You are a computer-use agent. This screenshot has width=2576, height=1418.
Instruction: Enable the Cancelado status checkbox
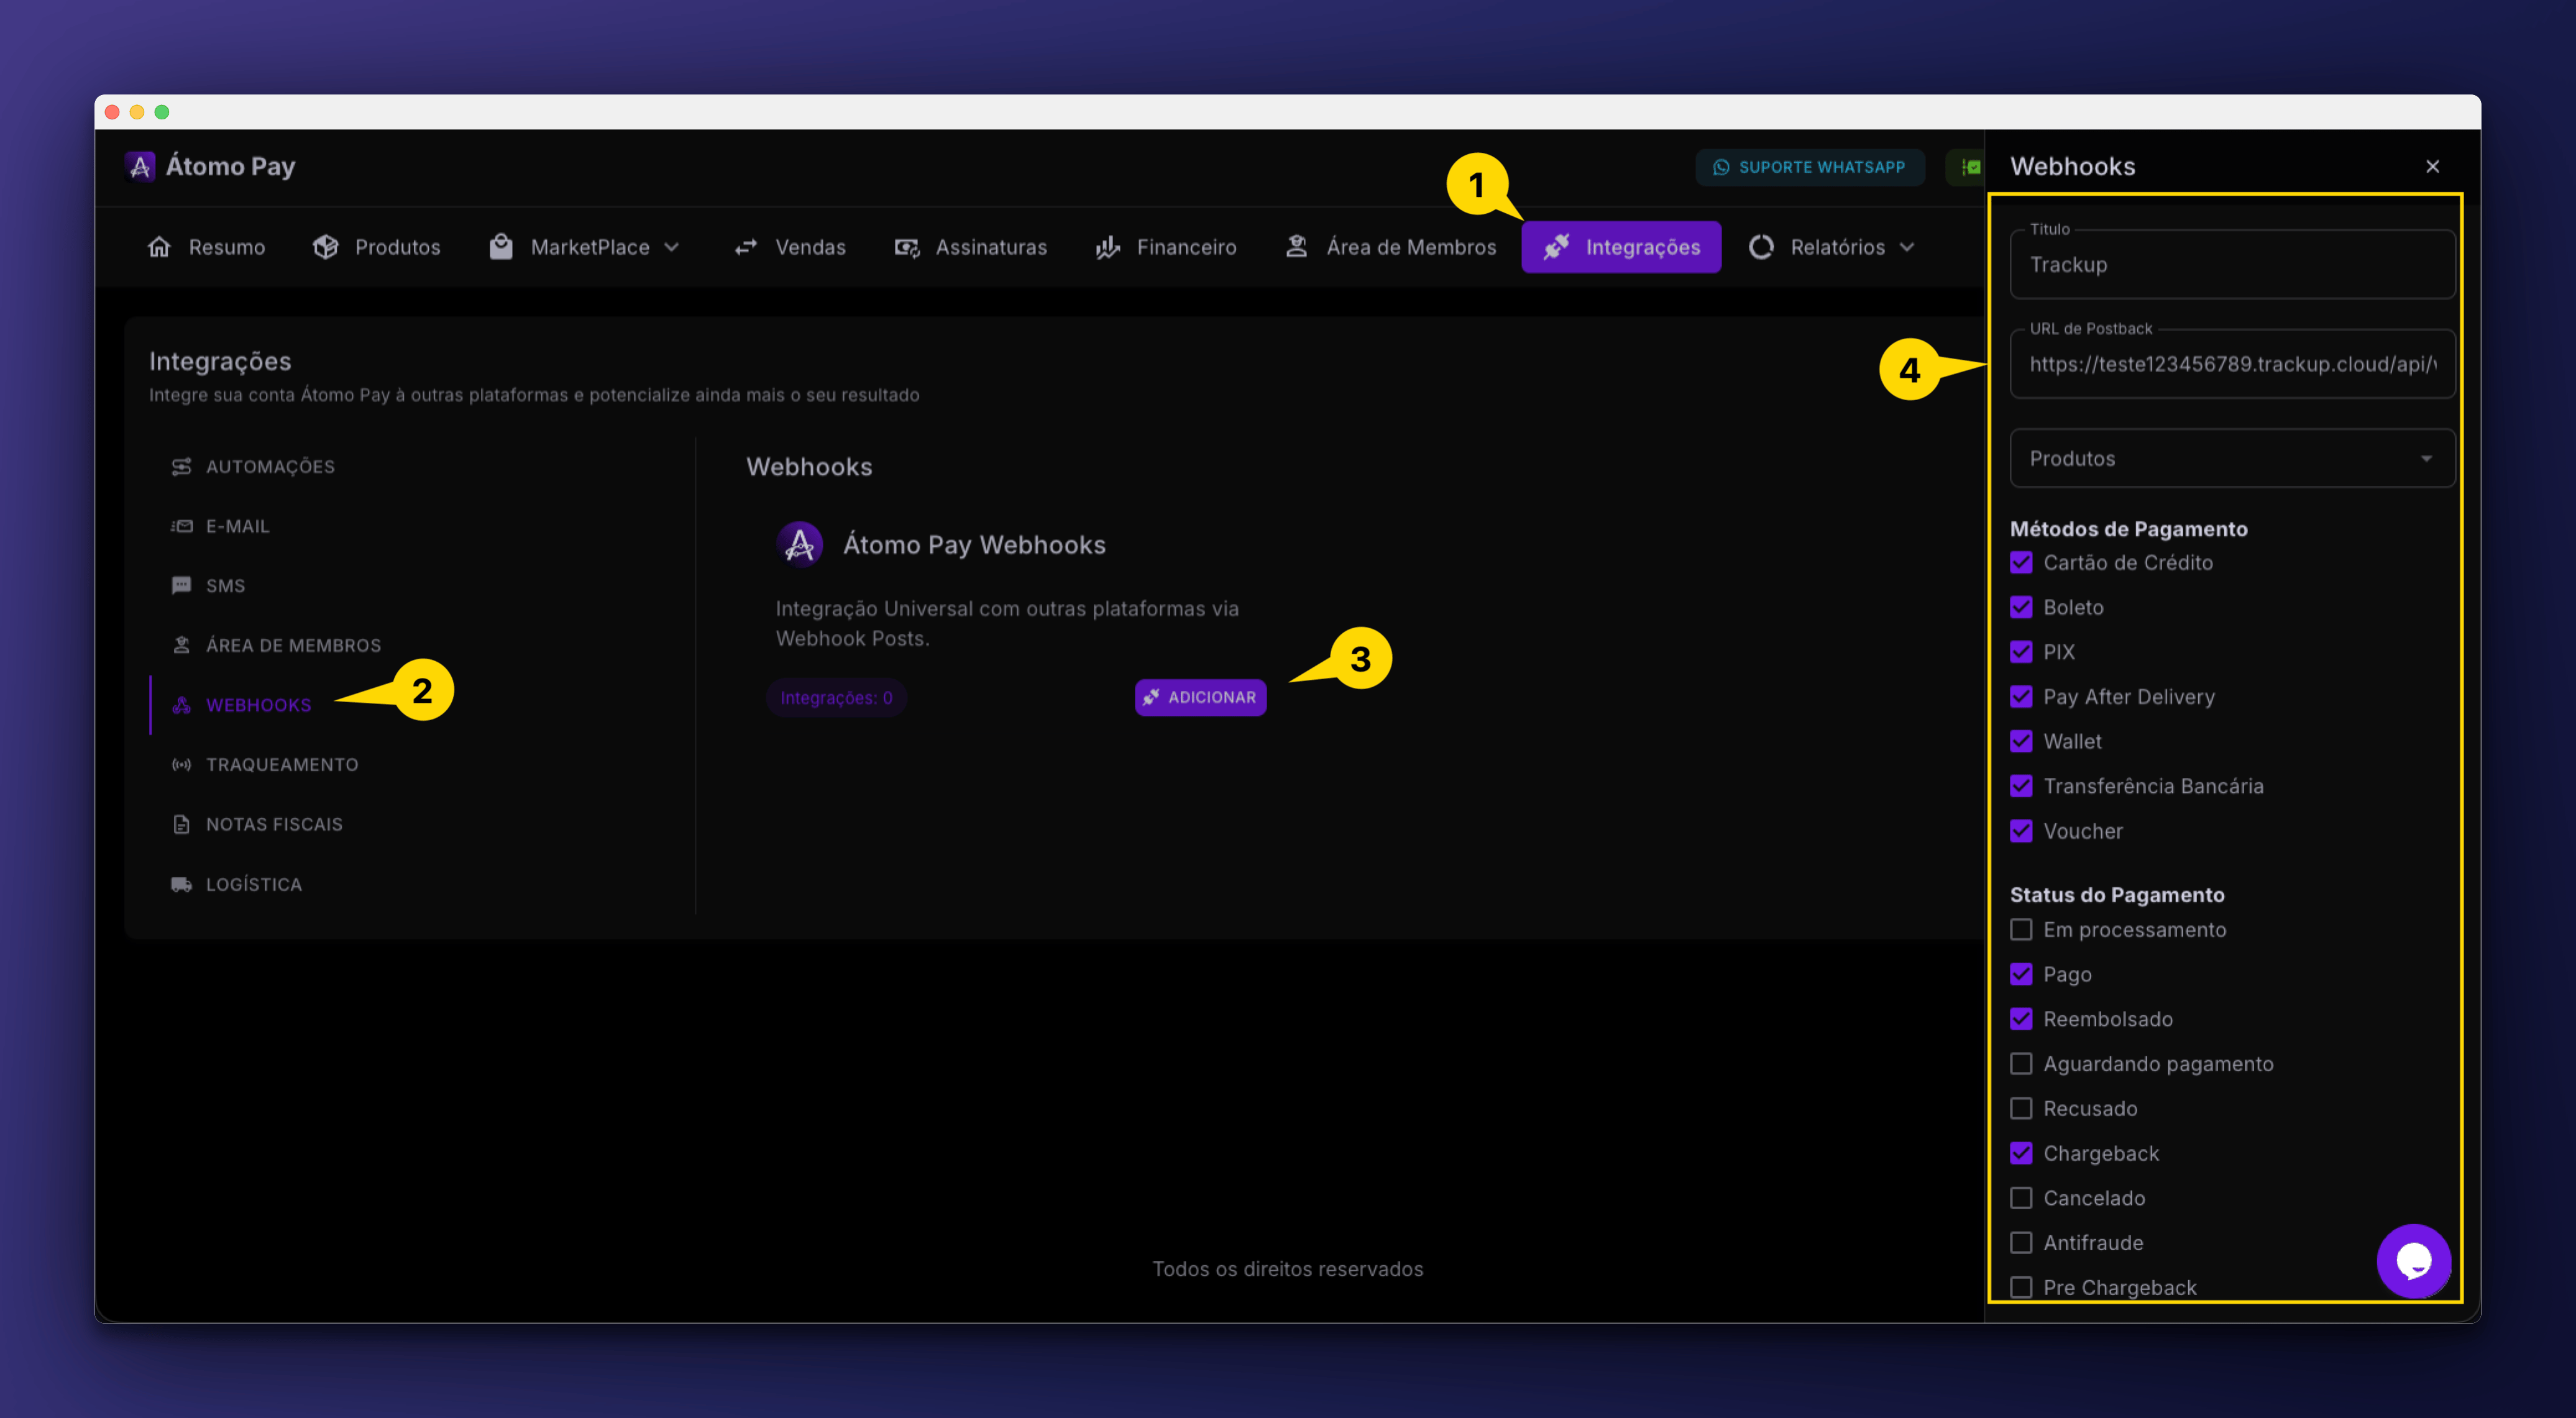point(2021,1198)
